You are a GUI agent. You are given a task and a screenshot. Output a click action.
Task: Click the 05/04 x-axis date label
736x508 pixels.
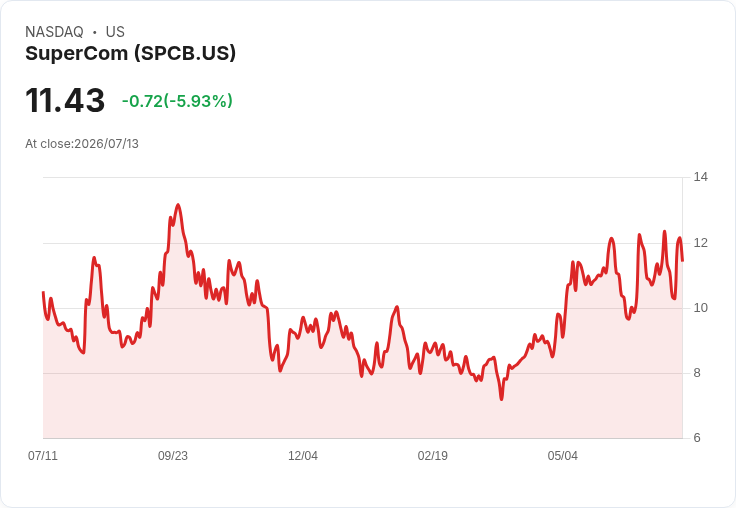(x=563, y=455)
